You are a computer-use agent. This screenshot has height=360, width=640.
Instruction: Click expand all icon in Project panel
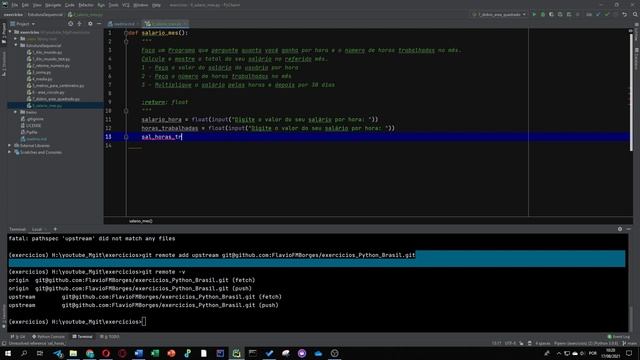click(80, 24)
